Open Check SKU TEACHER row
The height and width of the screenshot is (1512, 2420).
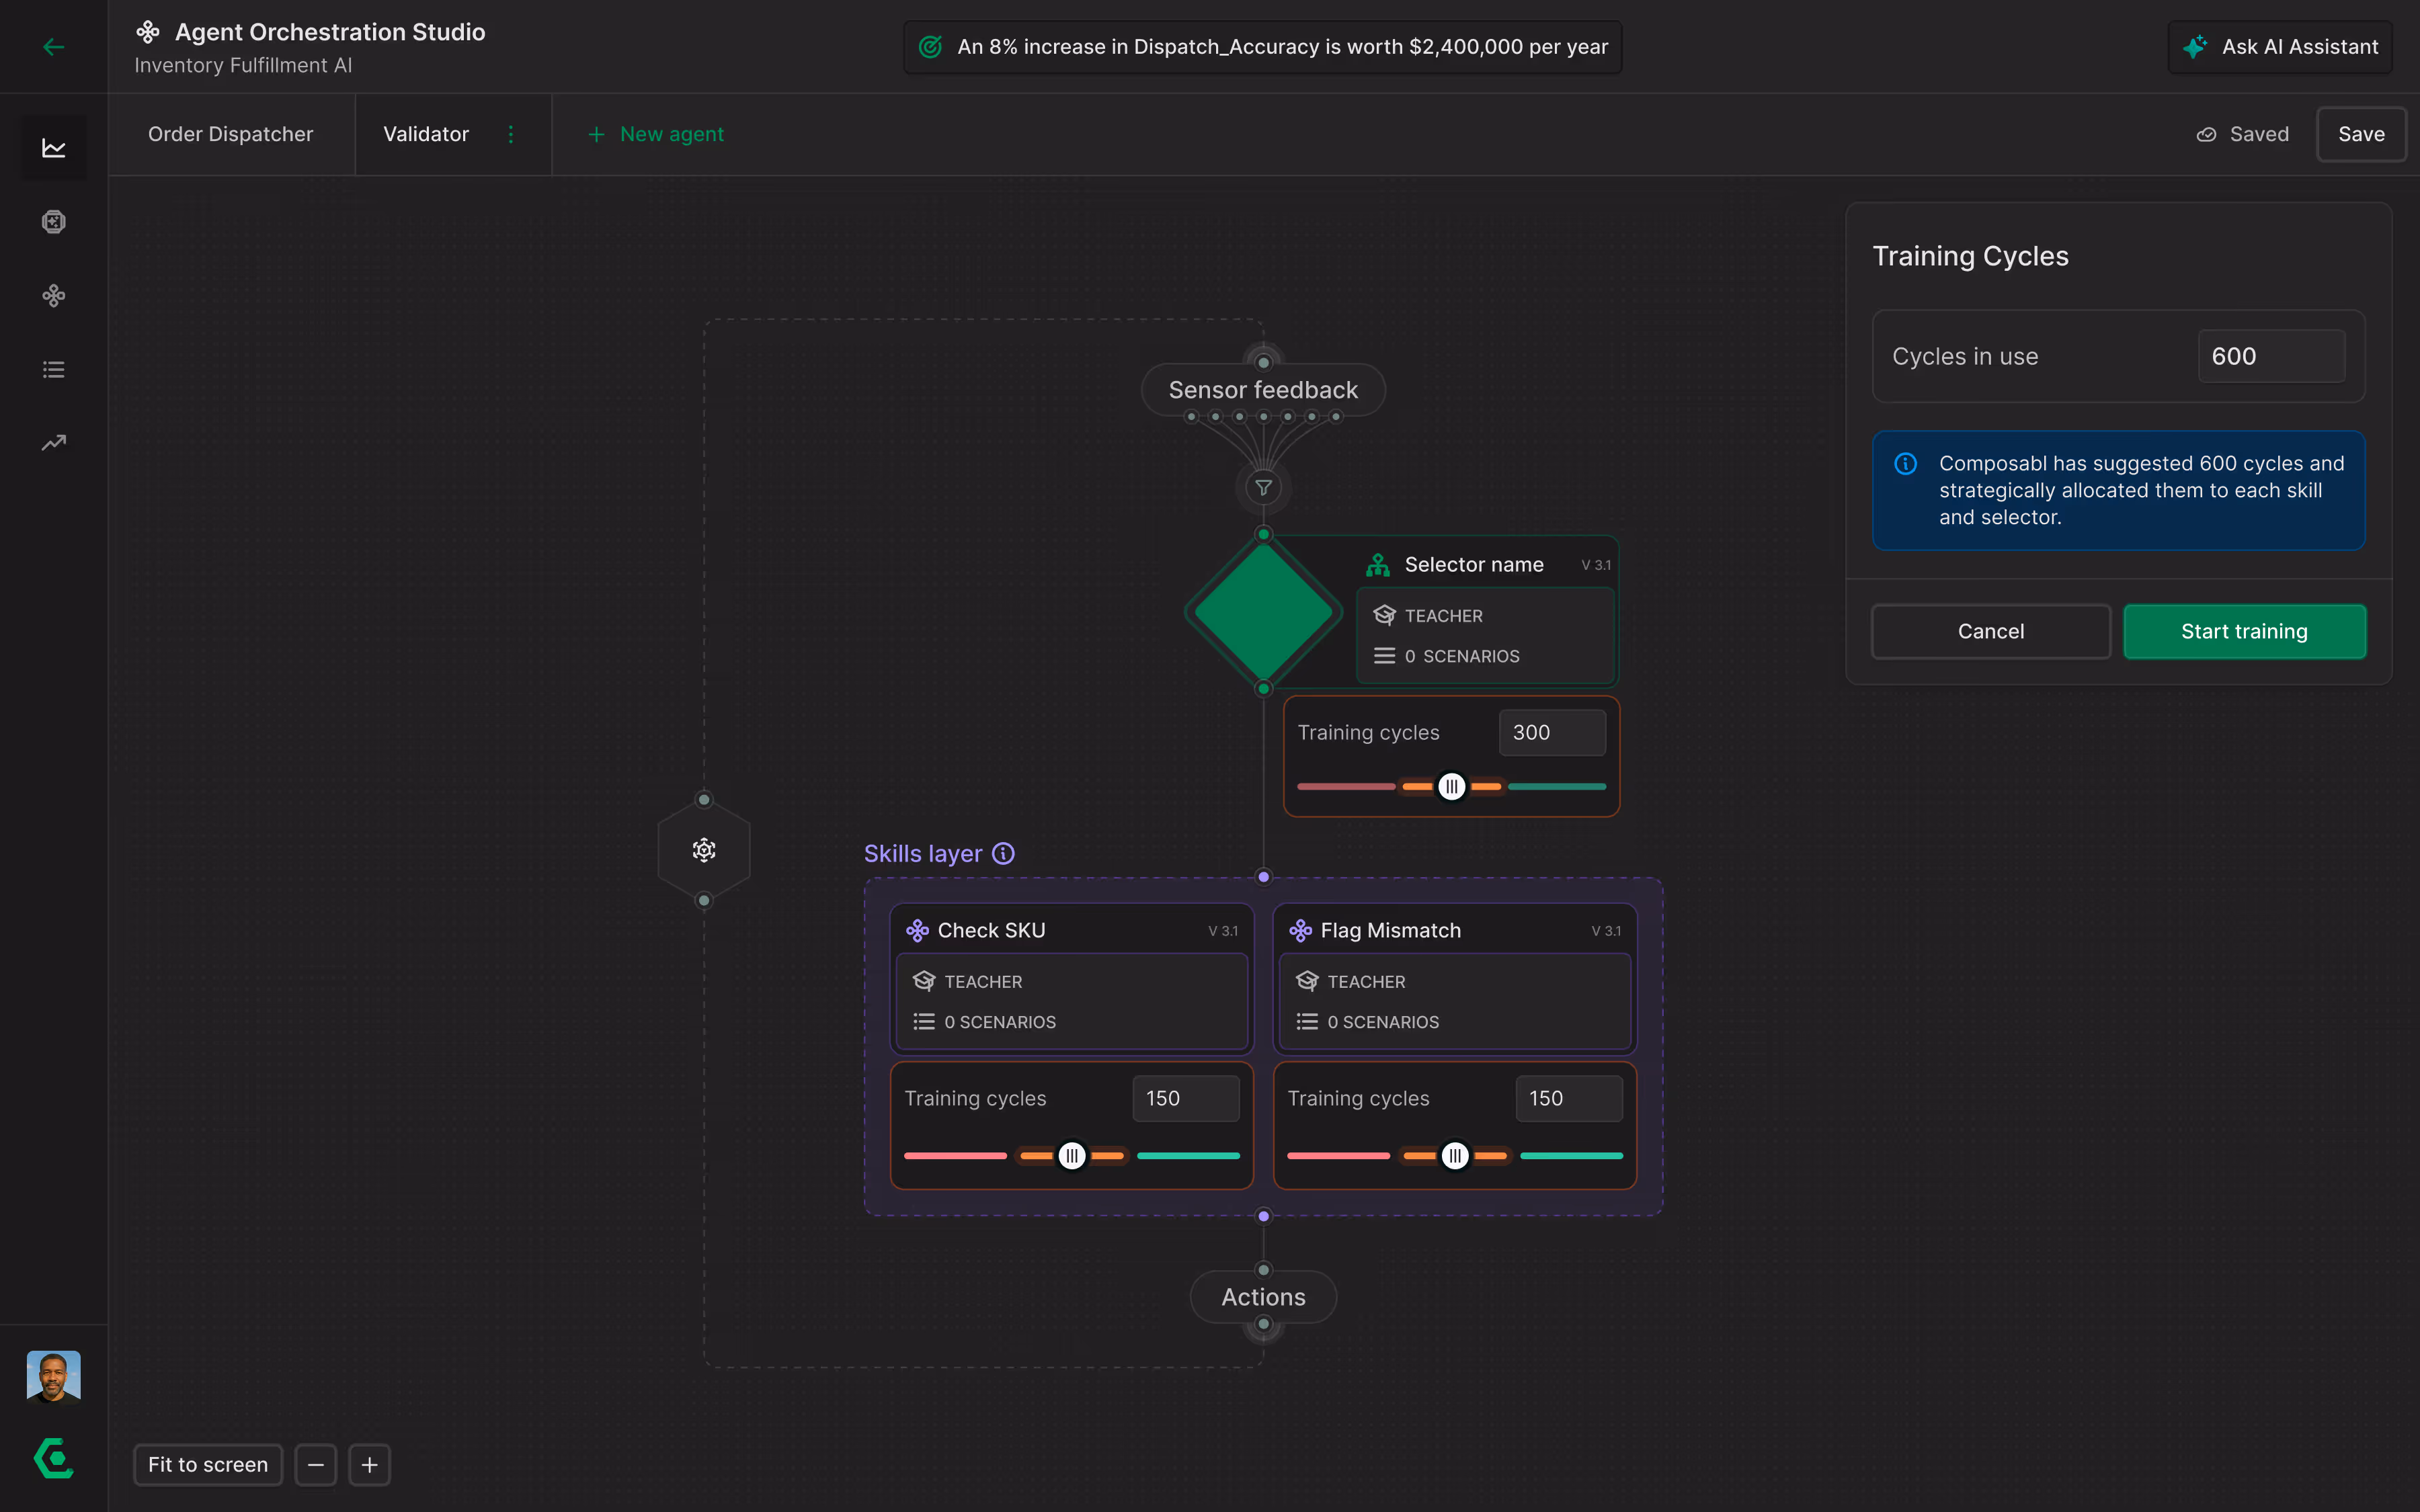1072,982
